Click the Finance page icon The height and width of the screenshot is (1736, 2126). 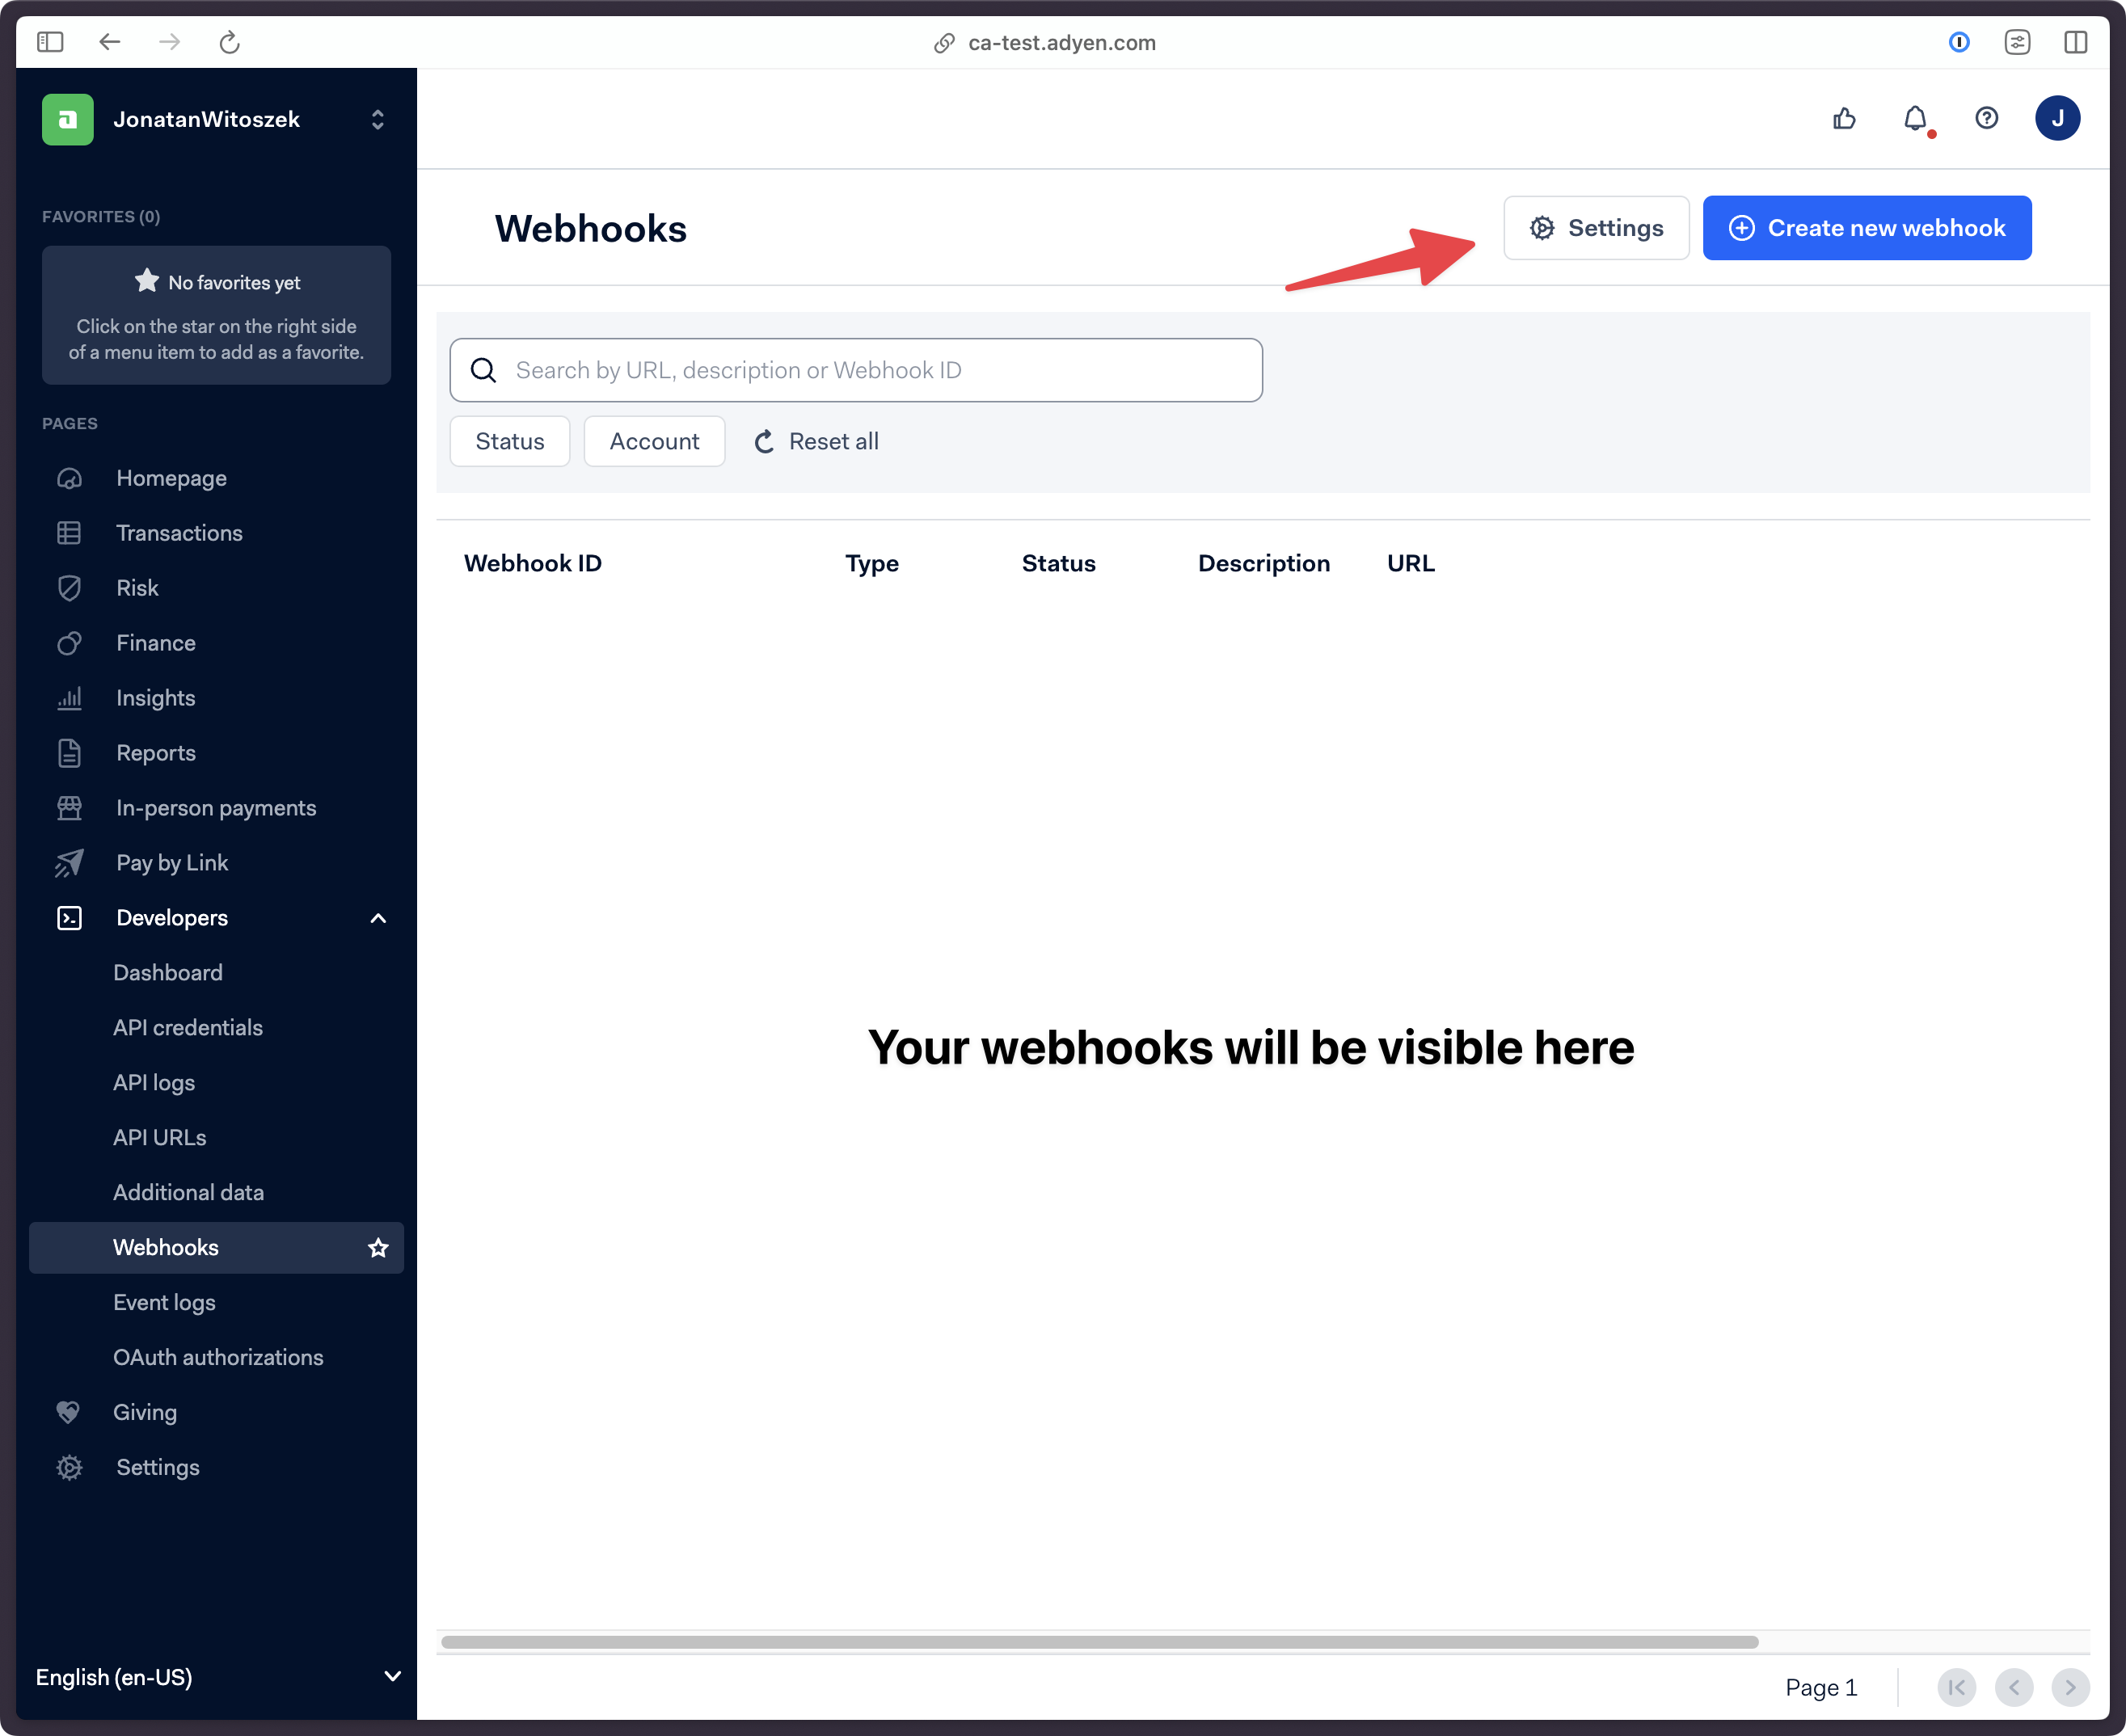pyautogui.click(x=70, y=641)
